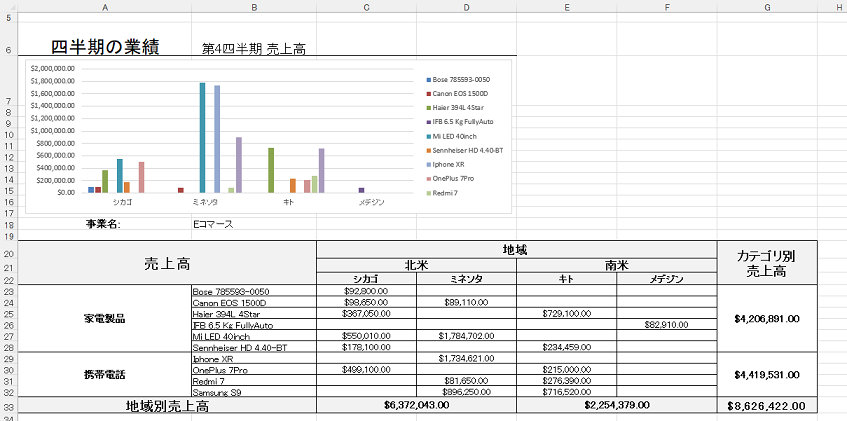
Task: Click the Samsung S9 table cell
Action: 254,392
